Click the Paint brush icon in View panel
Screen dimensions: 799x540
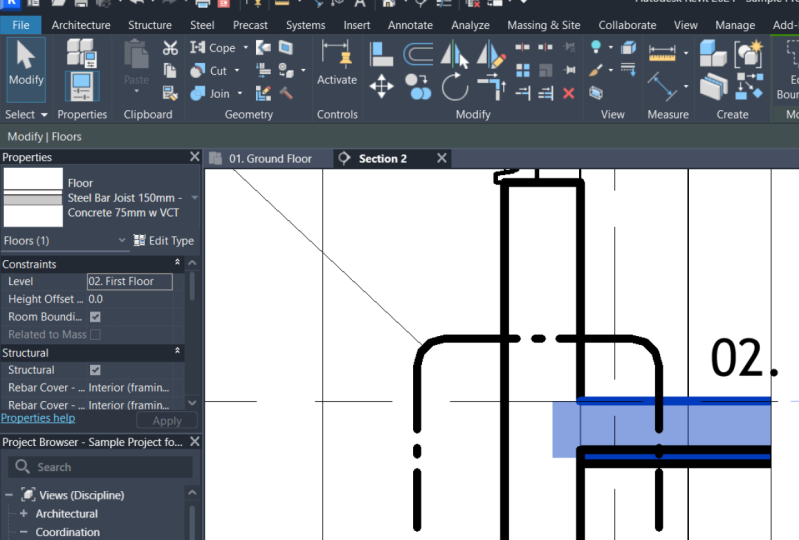[x=596, y=70]
